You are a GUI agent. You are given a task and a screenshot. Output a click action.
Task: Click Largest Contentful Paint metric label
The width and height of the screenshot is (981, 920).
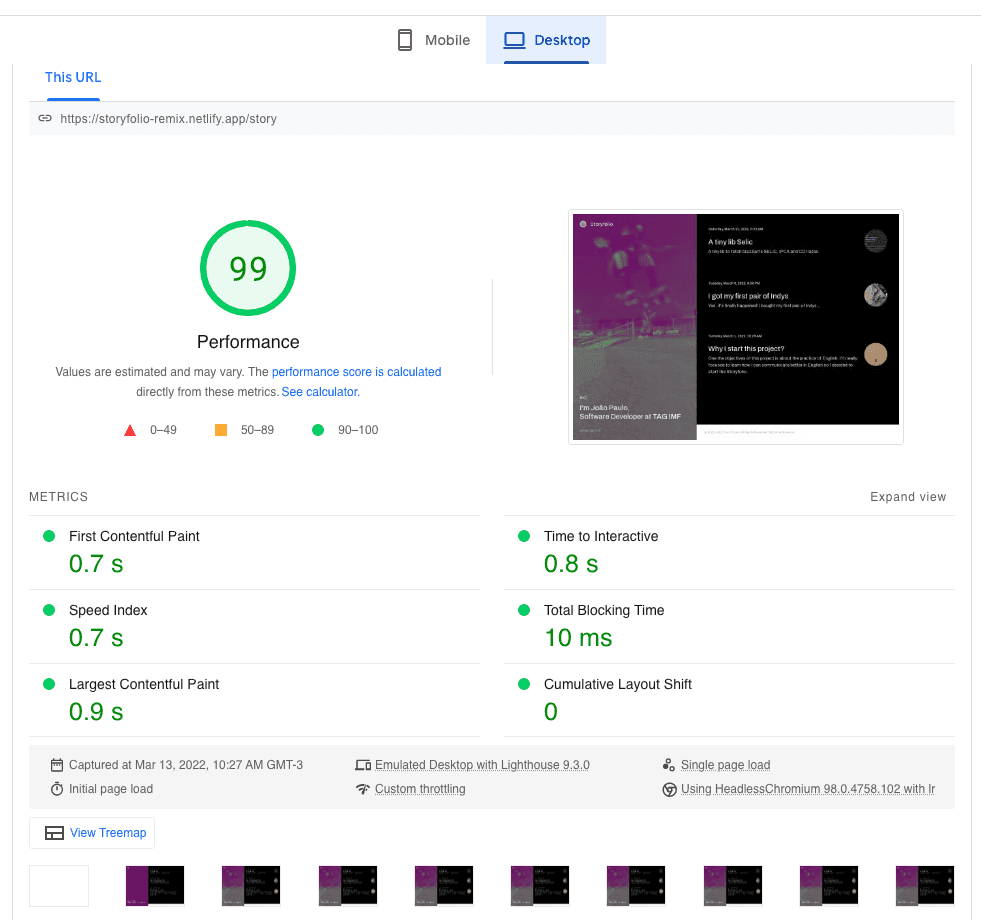tap(144, 684)
